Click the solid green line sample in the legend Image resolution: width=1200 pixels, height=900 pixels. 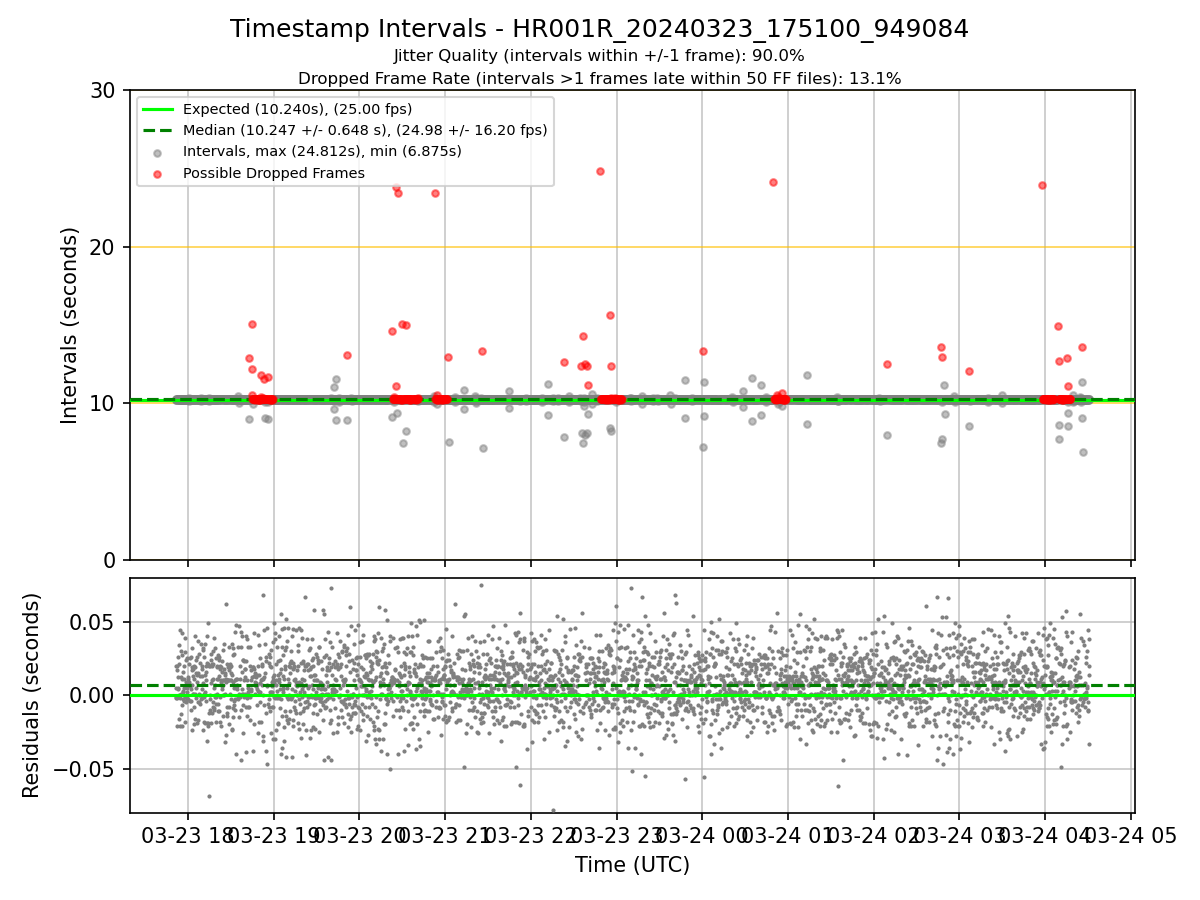159,109
